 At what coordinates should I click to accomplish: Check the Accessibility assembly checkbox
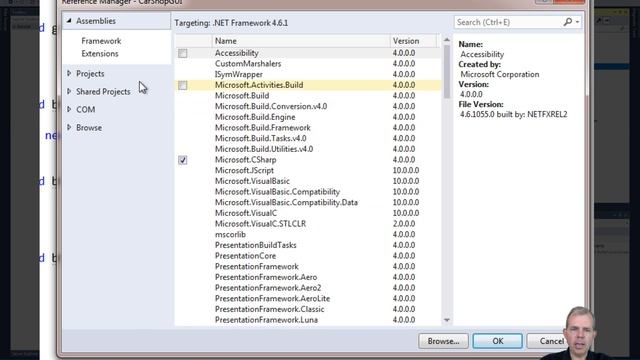[182, 53]
